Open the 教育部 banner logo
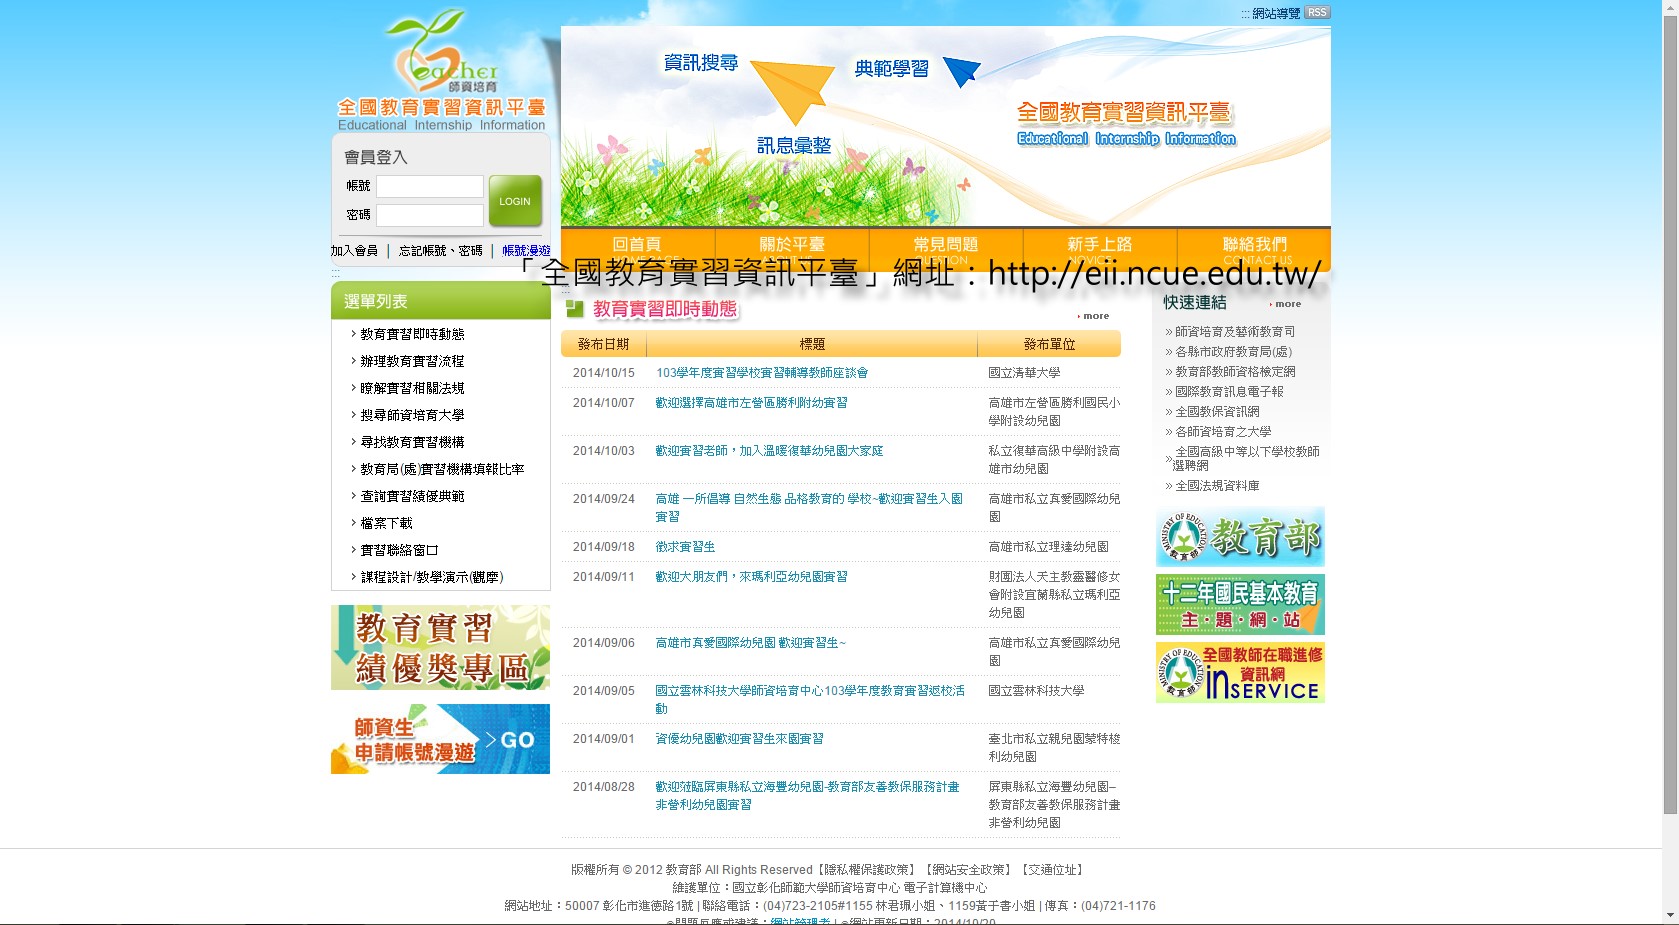Viewport: 1679px width, 925px height. click(1240, 537)
